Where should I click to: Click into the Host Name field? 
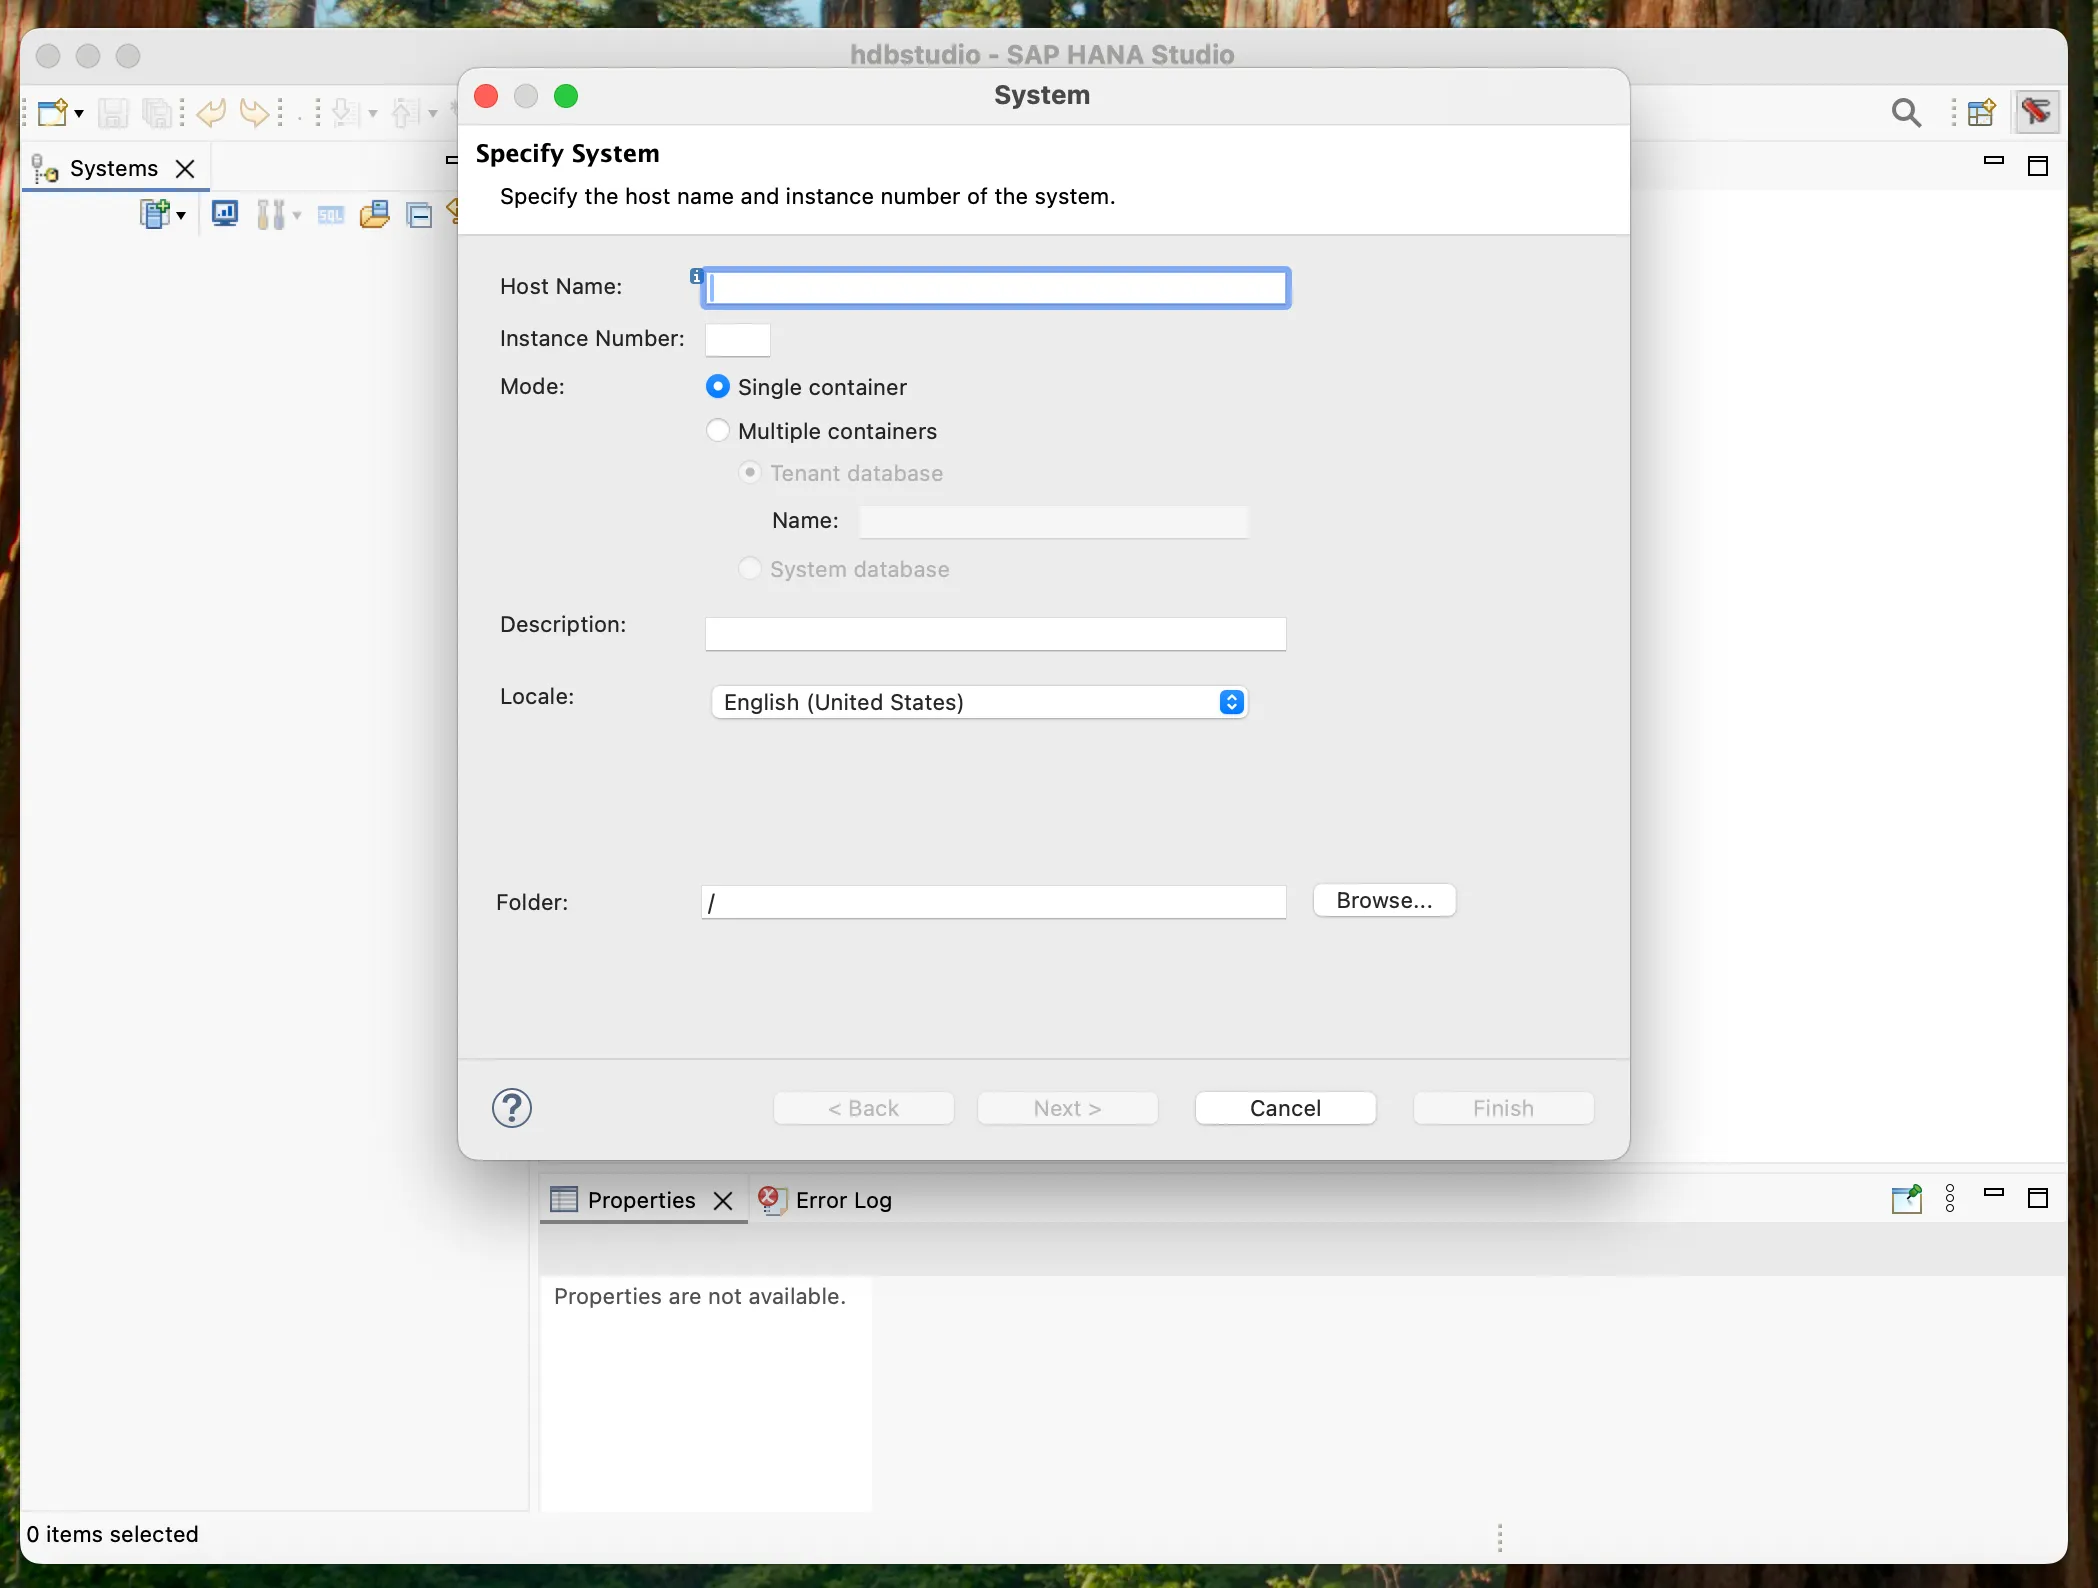(x=995, y=289)
